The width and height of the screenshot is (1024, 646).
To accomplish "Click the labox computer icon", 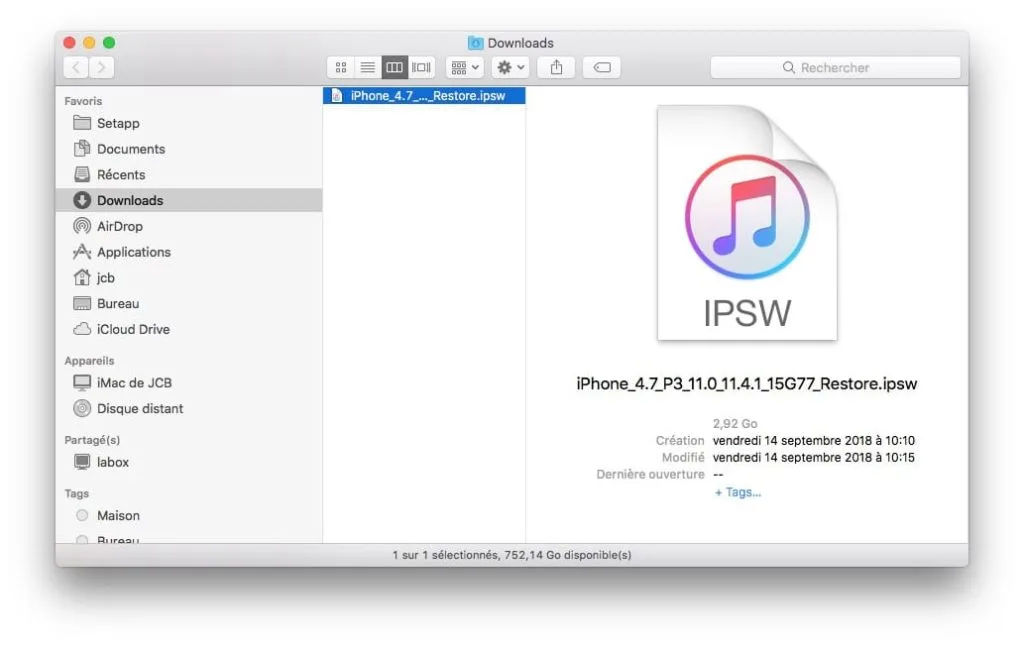I will pyautogui.click(x=82, y=462).
